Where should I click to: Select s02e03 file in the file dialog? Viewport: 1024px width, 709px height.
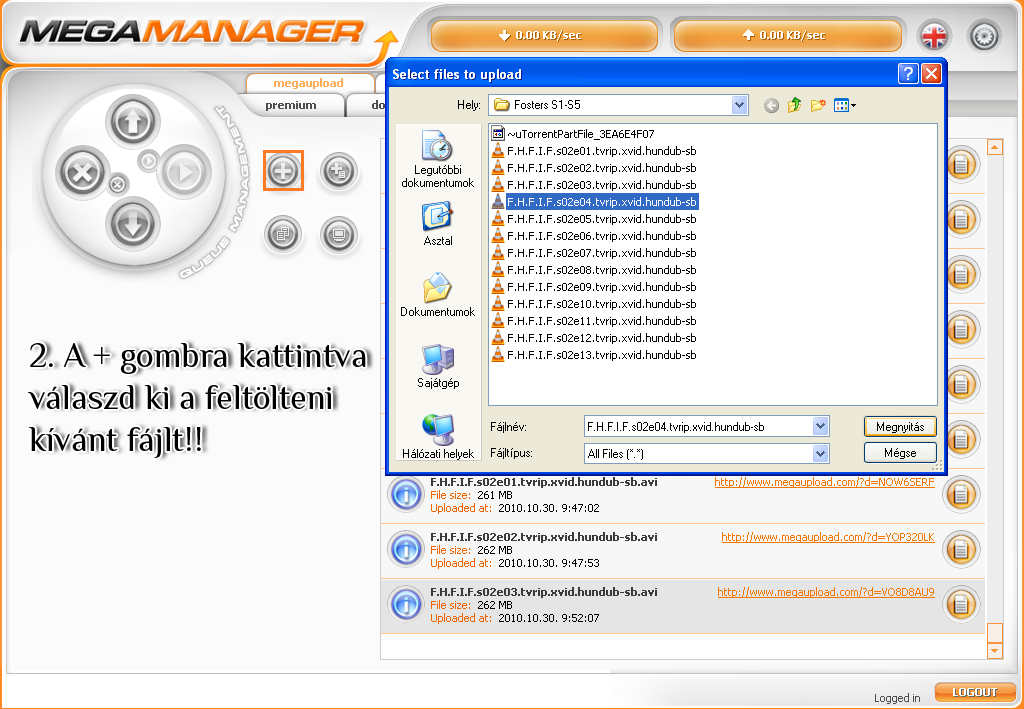click(x=594, y=185)
